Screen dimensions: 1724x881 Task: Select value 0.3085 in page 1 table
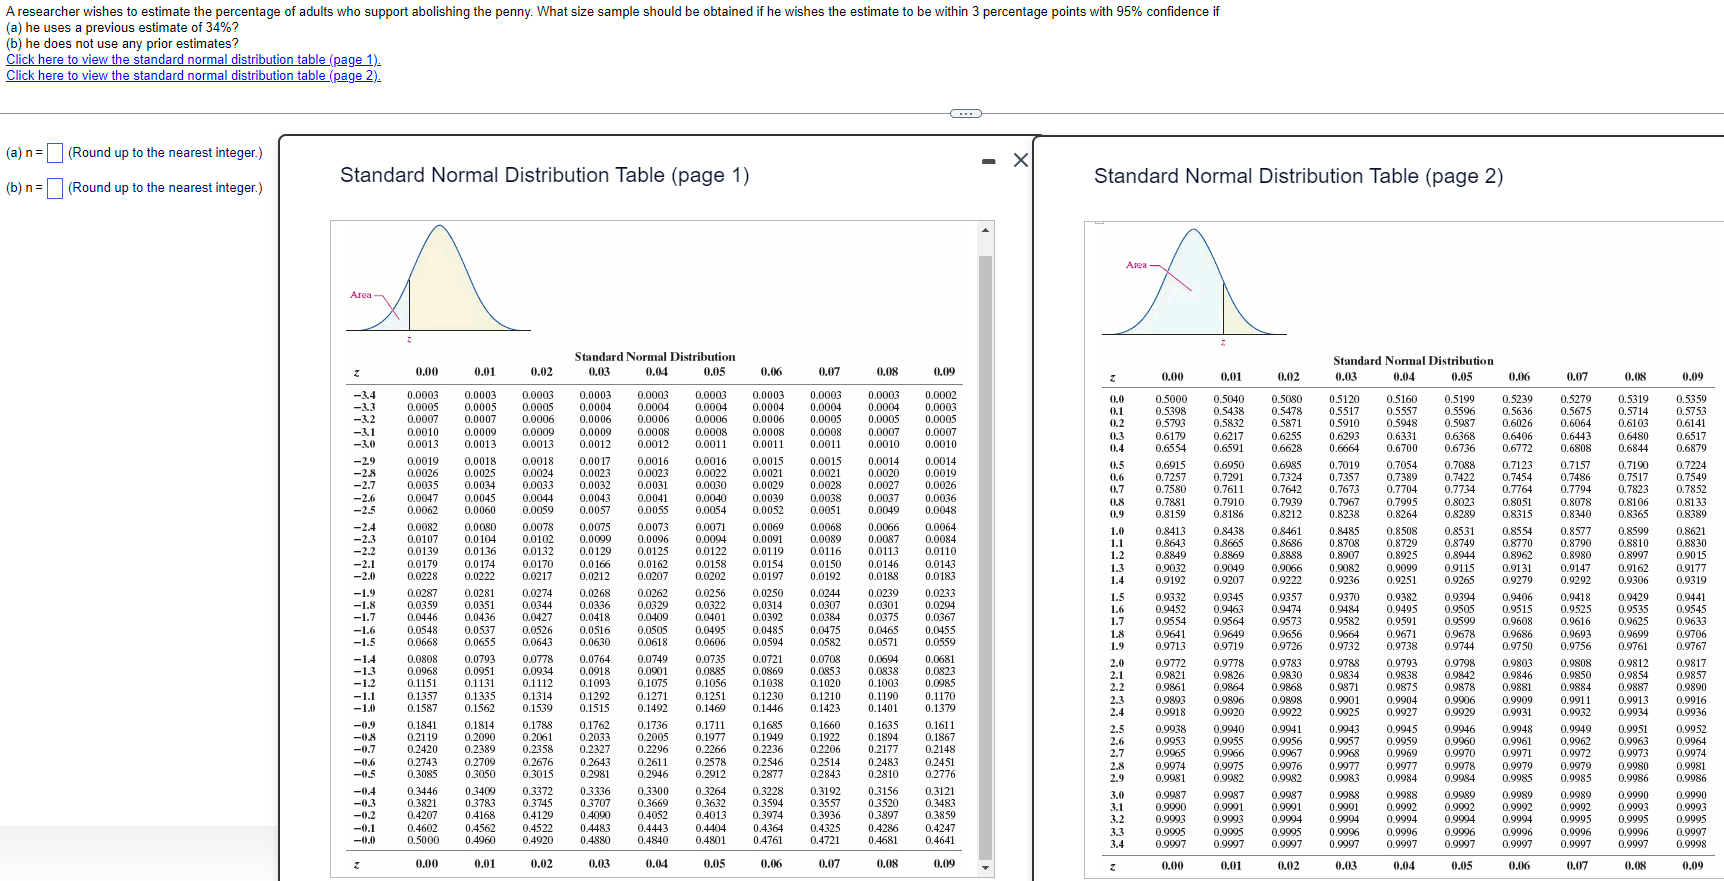click(x=422, y=774)
